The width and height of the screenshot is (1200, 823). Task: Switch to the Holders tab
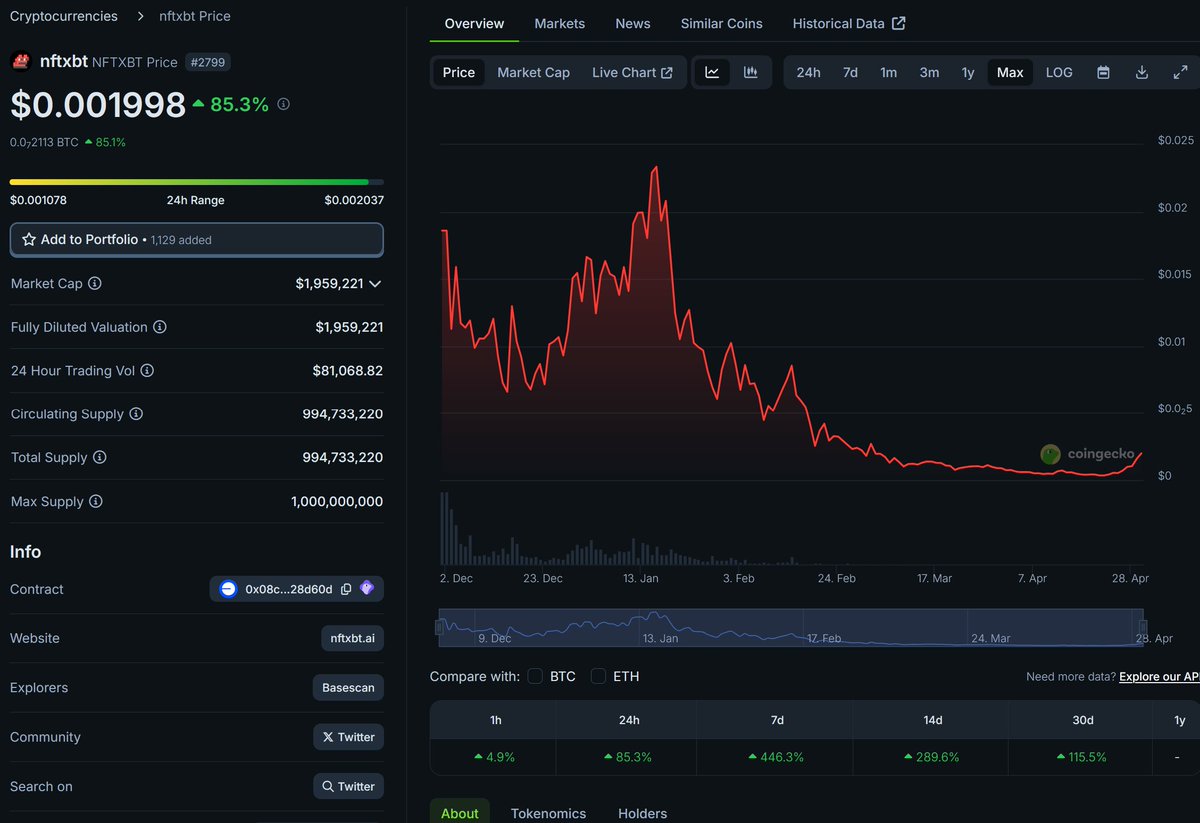point(642,813)
